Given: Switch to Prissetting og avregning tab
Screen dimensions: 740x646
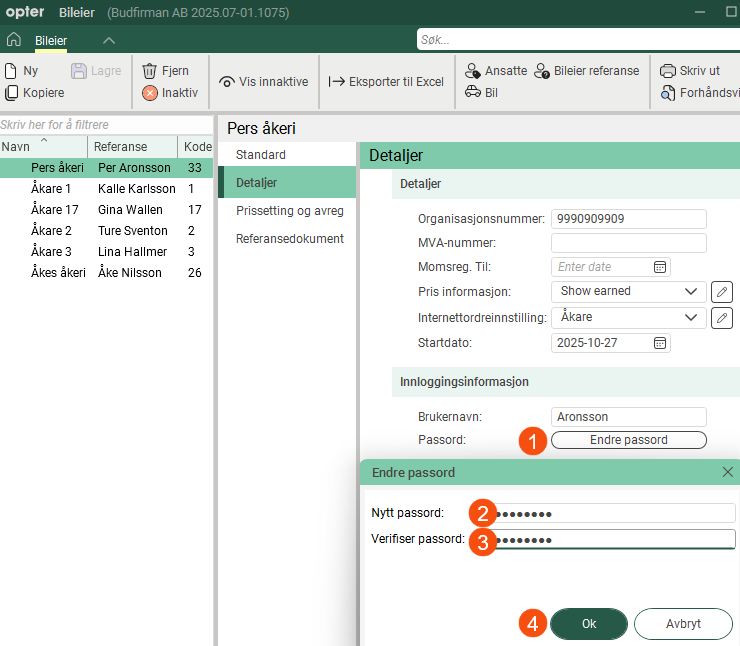Looking at the screenshot, I should point(289,211).
